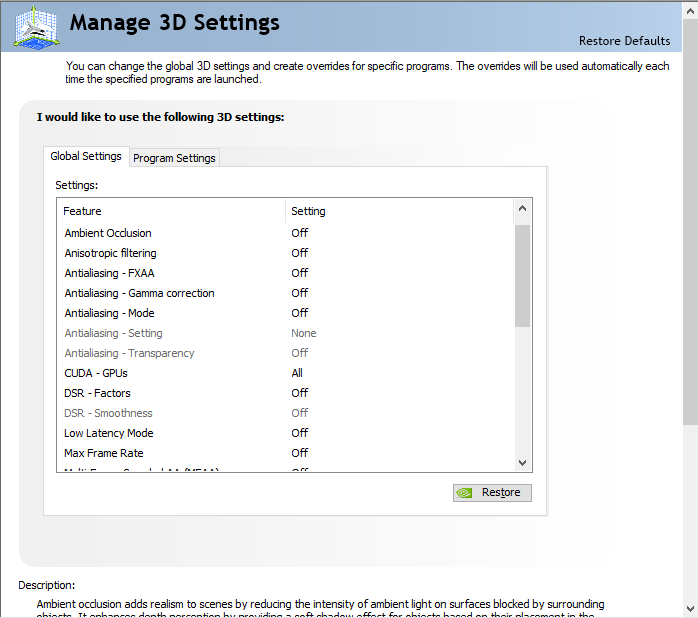The width and height of the screenshot is (698, 618).
Task: Open the Max Frame Rate Off value
Action: click(x=300, y=453)
